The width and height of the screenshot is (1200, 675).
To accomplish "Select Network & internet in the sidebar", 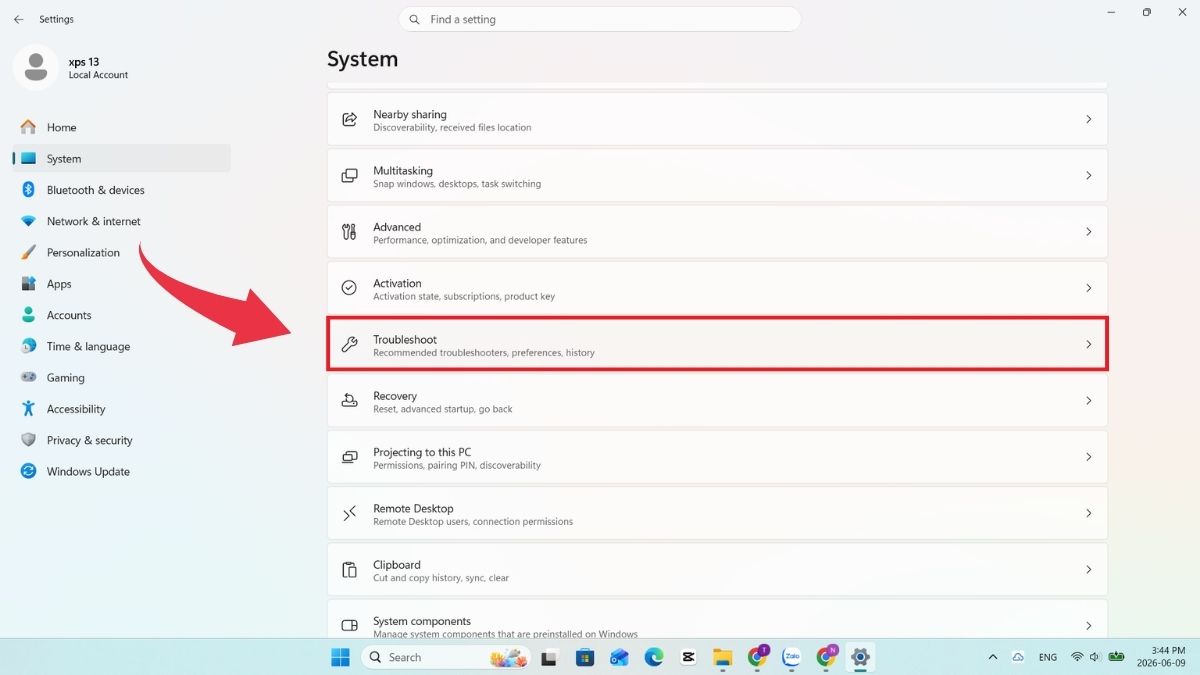I will [x=121, y=221].
